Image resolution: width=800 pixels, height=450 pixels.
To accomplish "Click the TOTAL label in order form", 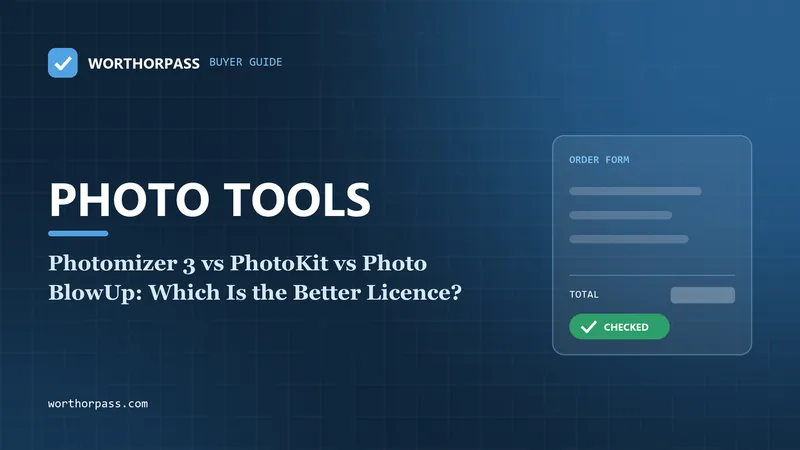I will pos(584,294).
